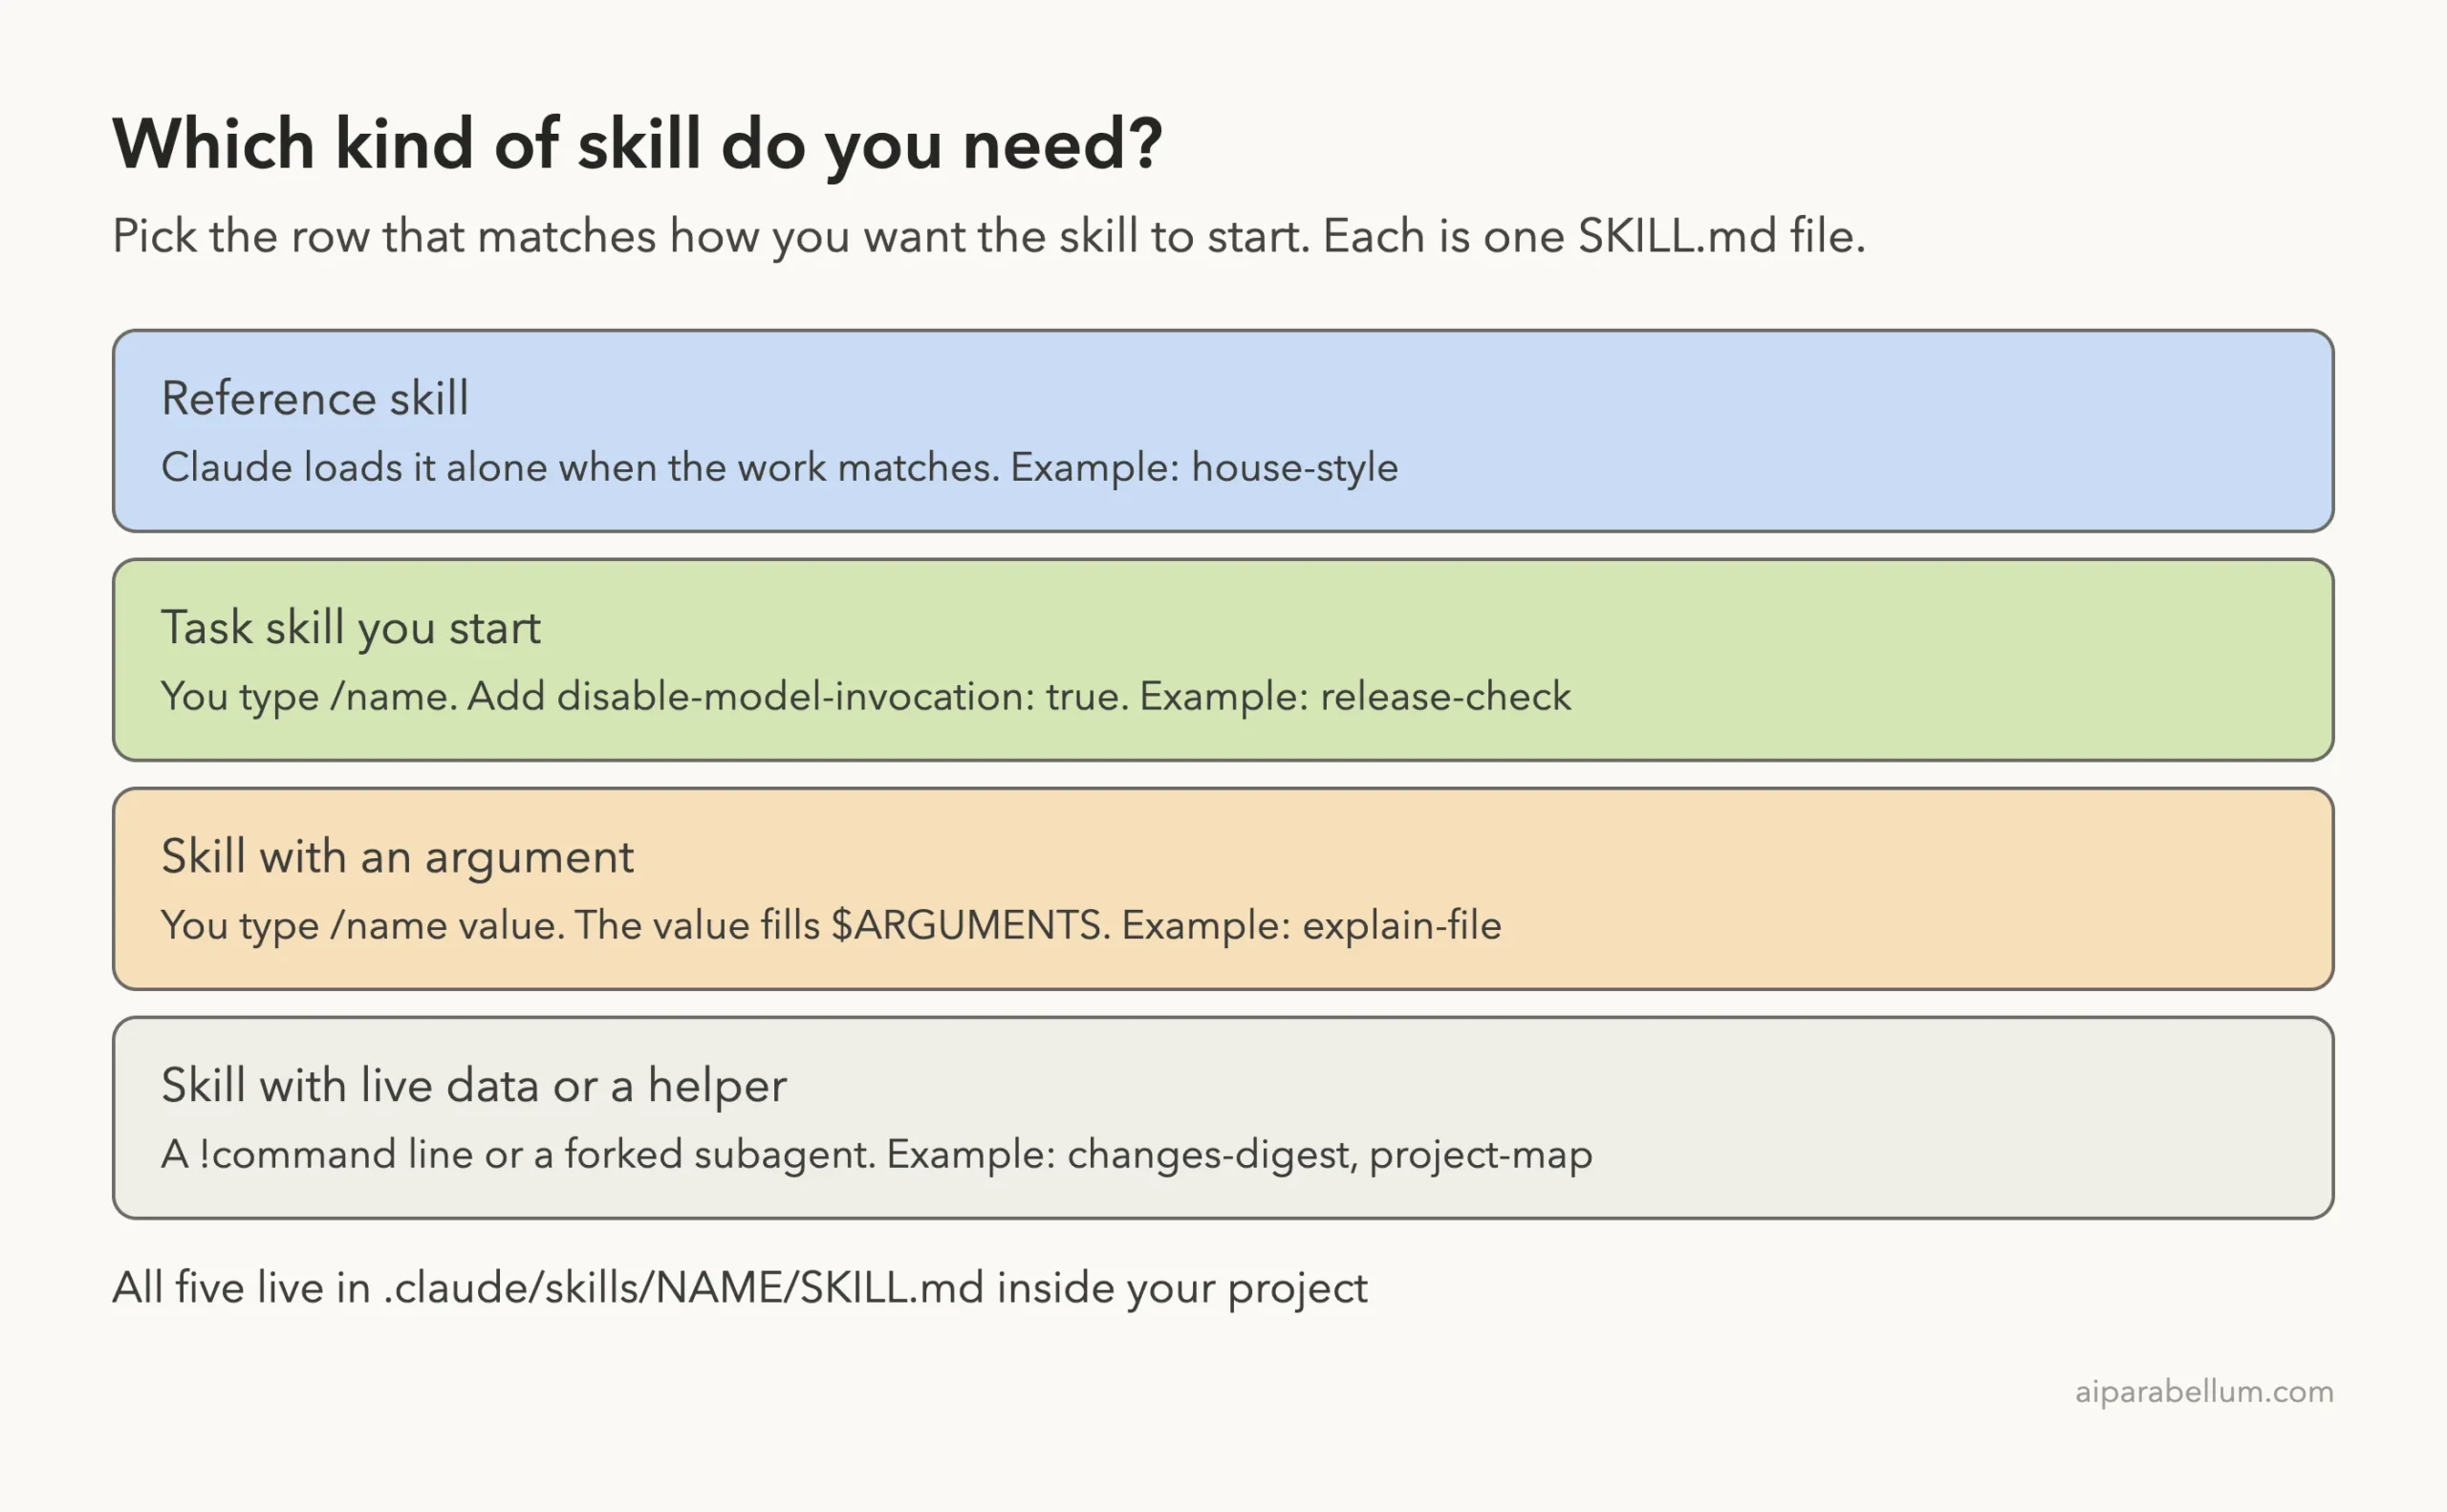Click the line 'Claude loads it alone when the work matches'
This screenshot has width=2447, height=1512.
[779, 468]
